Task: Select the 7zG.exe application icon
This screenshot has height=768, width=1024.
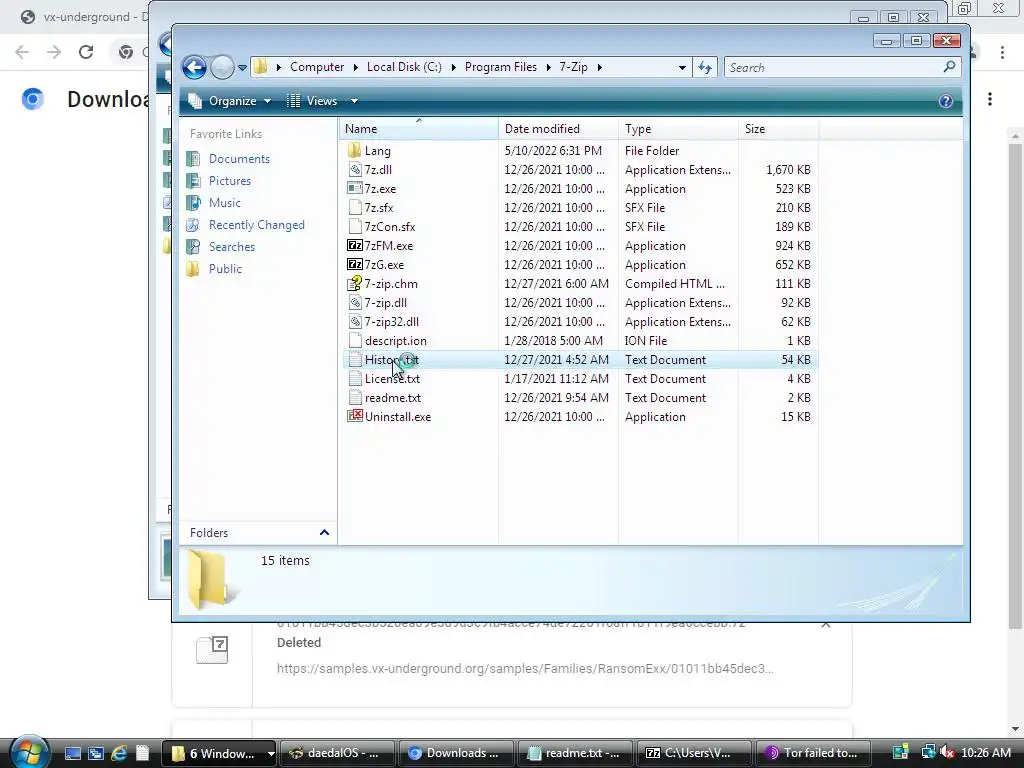Action: click(355, 264)
